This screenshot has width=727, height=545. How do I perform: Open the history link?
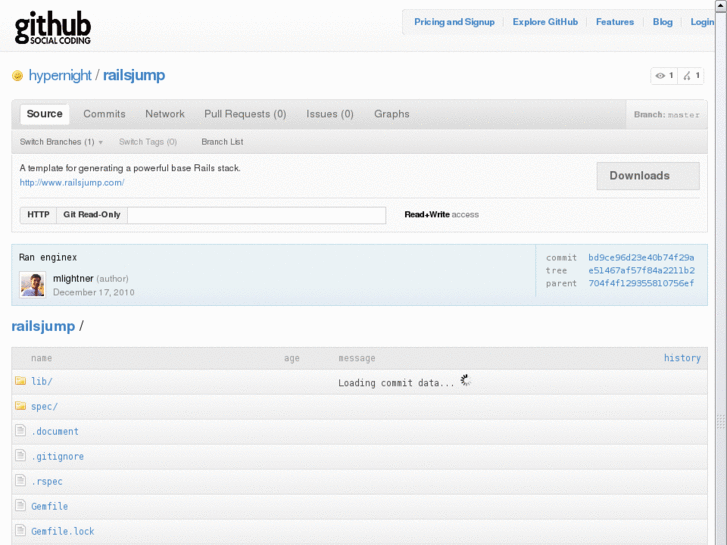(x=682, y=358)
